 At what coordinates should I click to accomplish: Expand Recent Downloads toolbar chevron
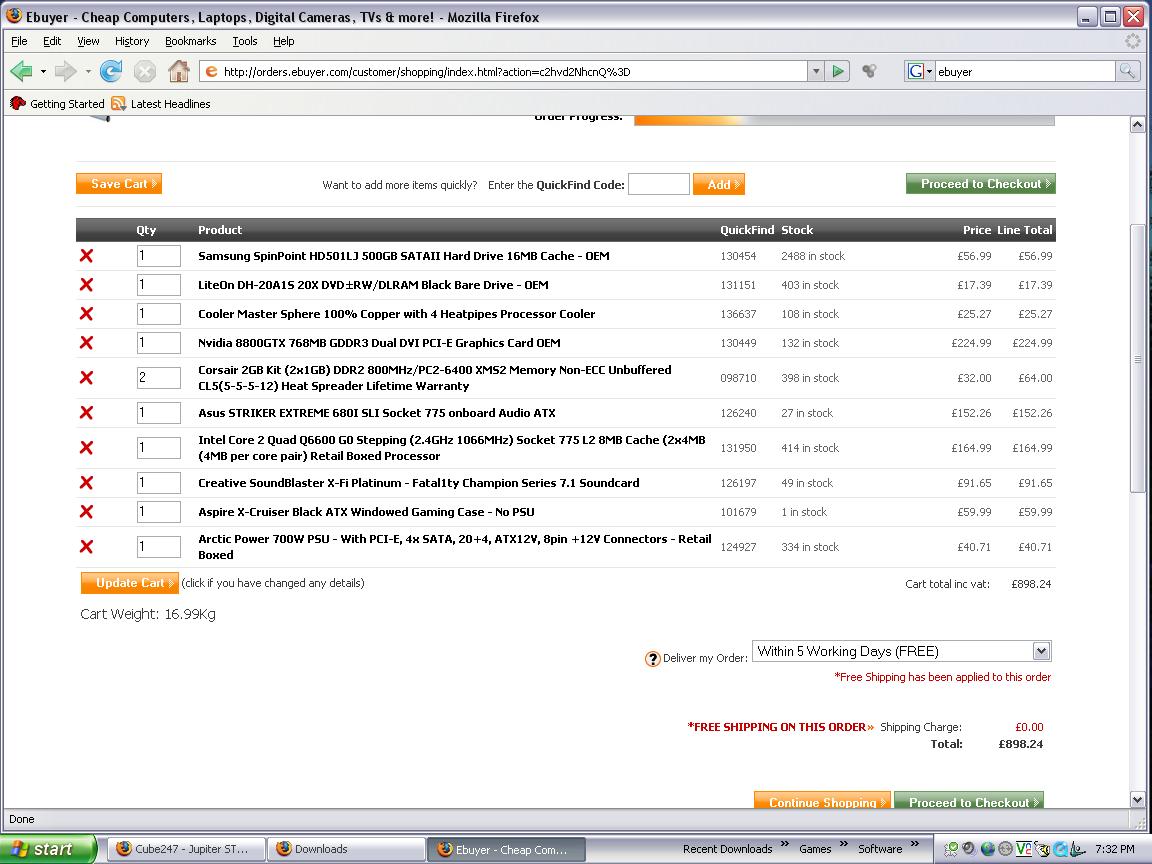tap(785, 843)
